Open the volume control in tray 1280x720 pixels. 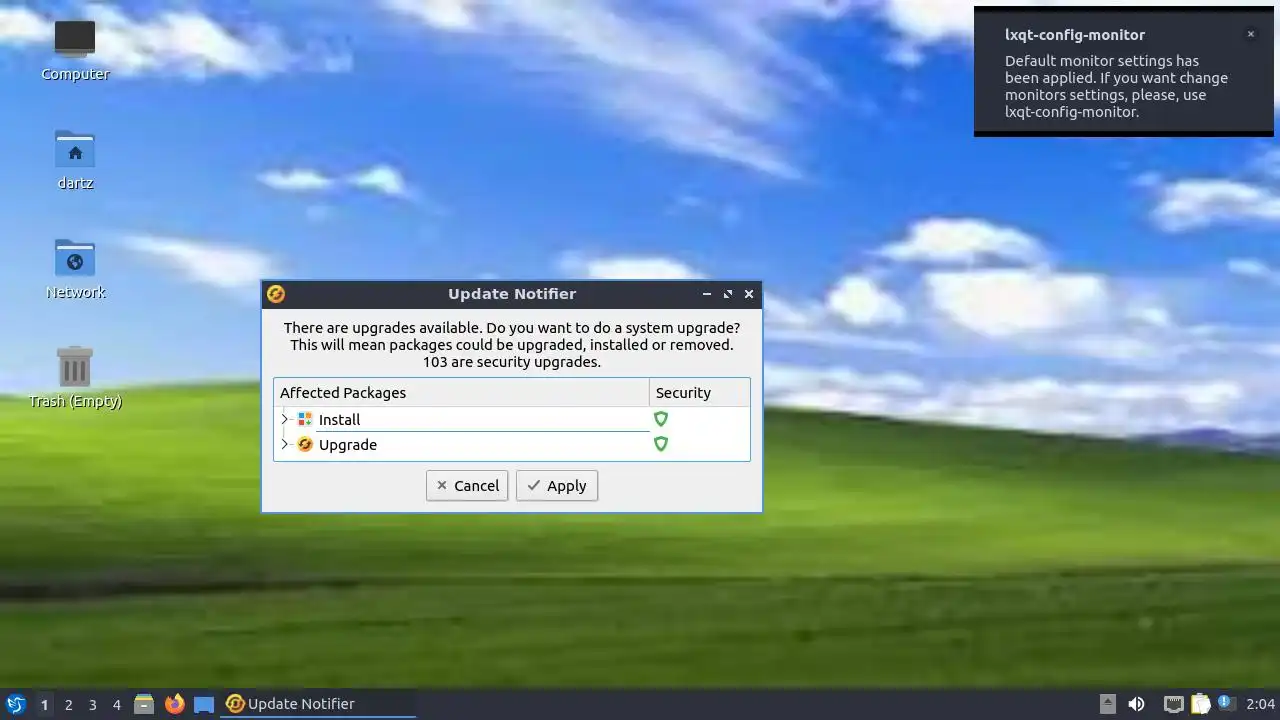tap(1136, 704)
